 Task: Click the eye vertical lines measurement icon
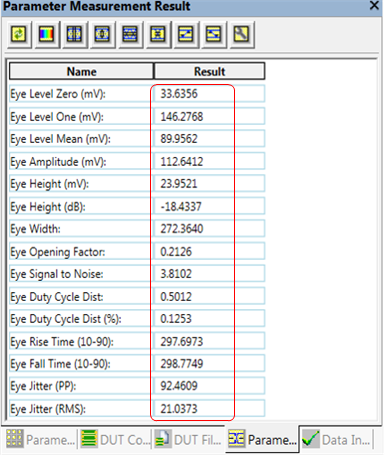tap(74, 34)
